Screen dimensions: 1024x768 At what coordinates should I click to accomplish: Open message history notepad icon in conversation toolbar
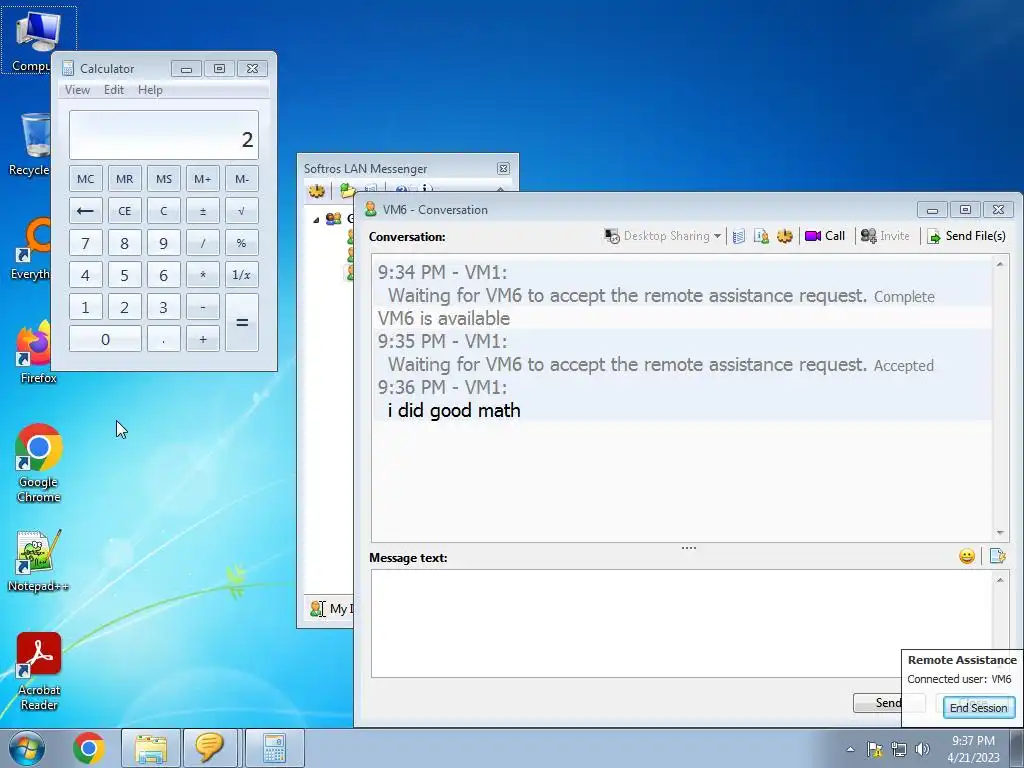tap(739, 236)
